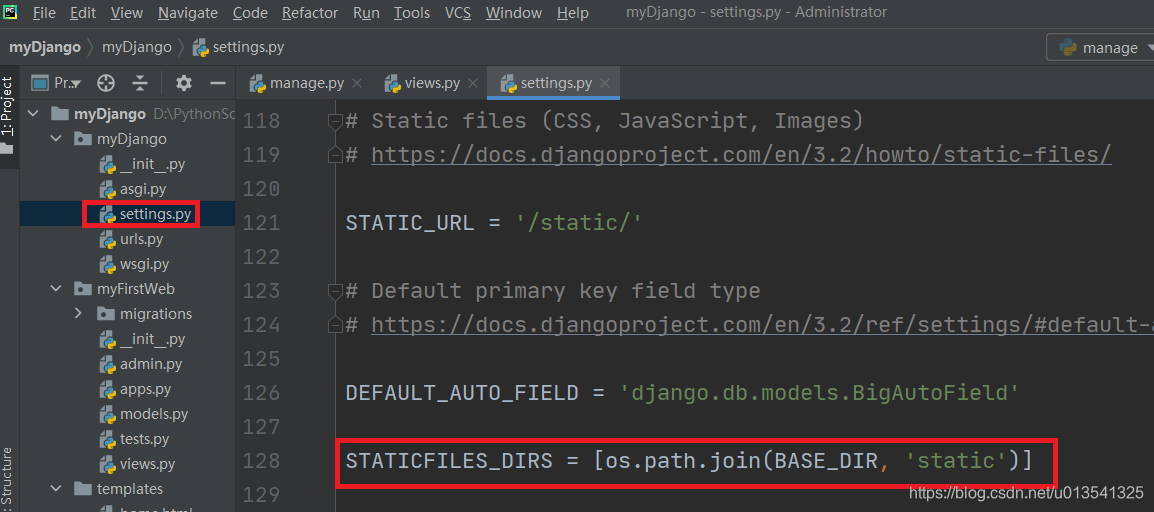Click the 'django.db.models.BigAutoField' string
The image size is (1154, 512).
click(x=820, y=393)
